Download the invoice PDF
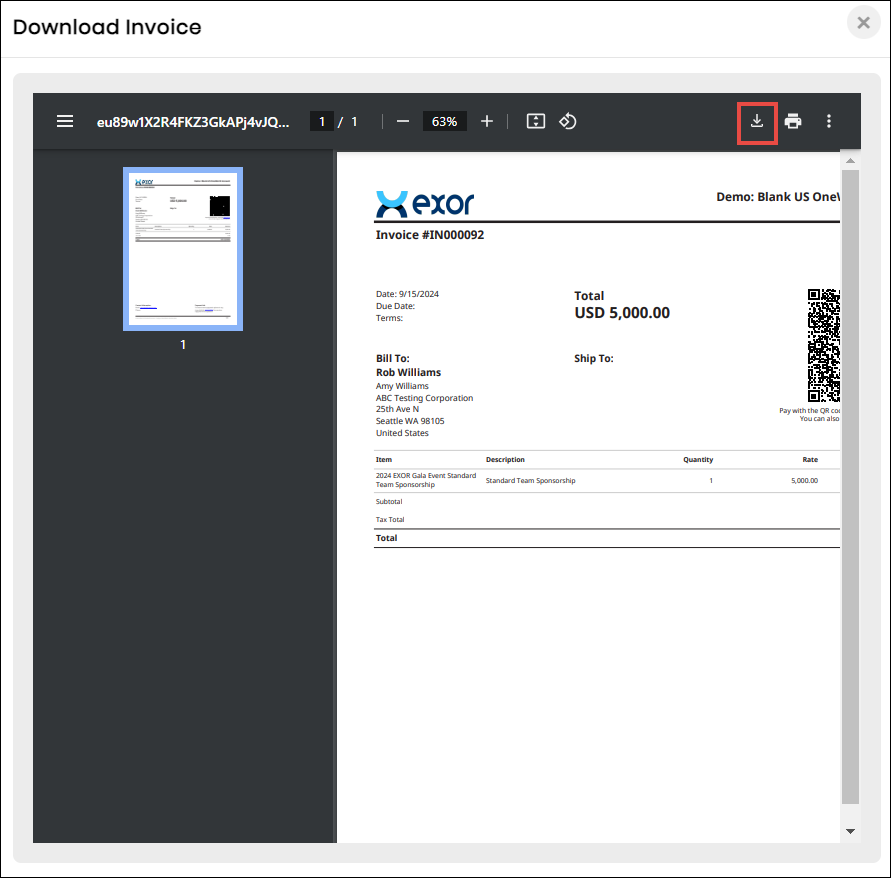 point(757,121)
